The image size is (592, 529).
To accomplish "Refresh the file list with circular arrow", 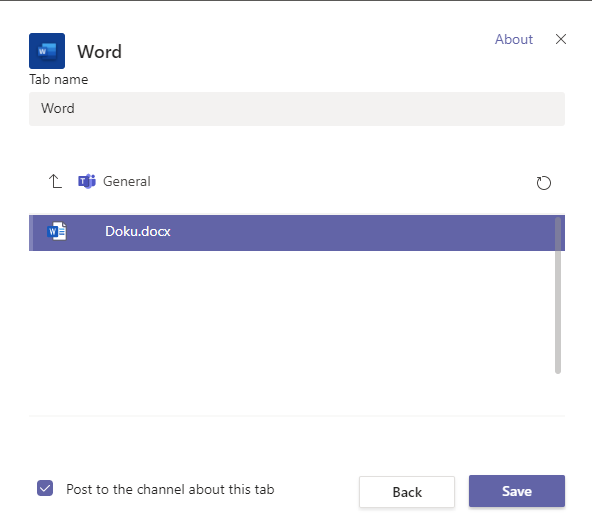I will click(x=544, y=183).
